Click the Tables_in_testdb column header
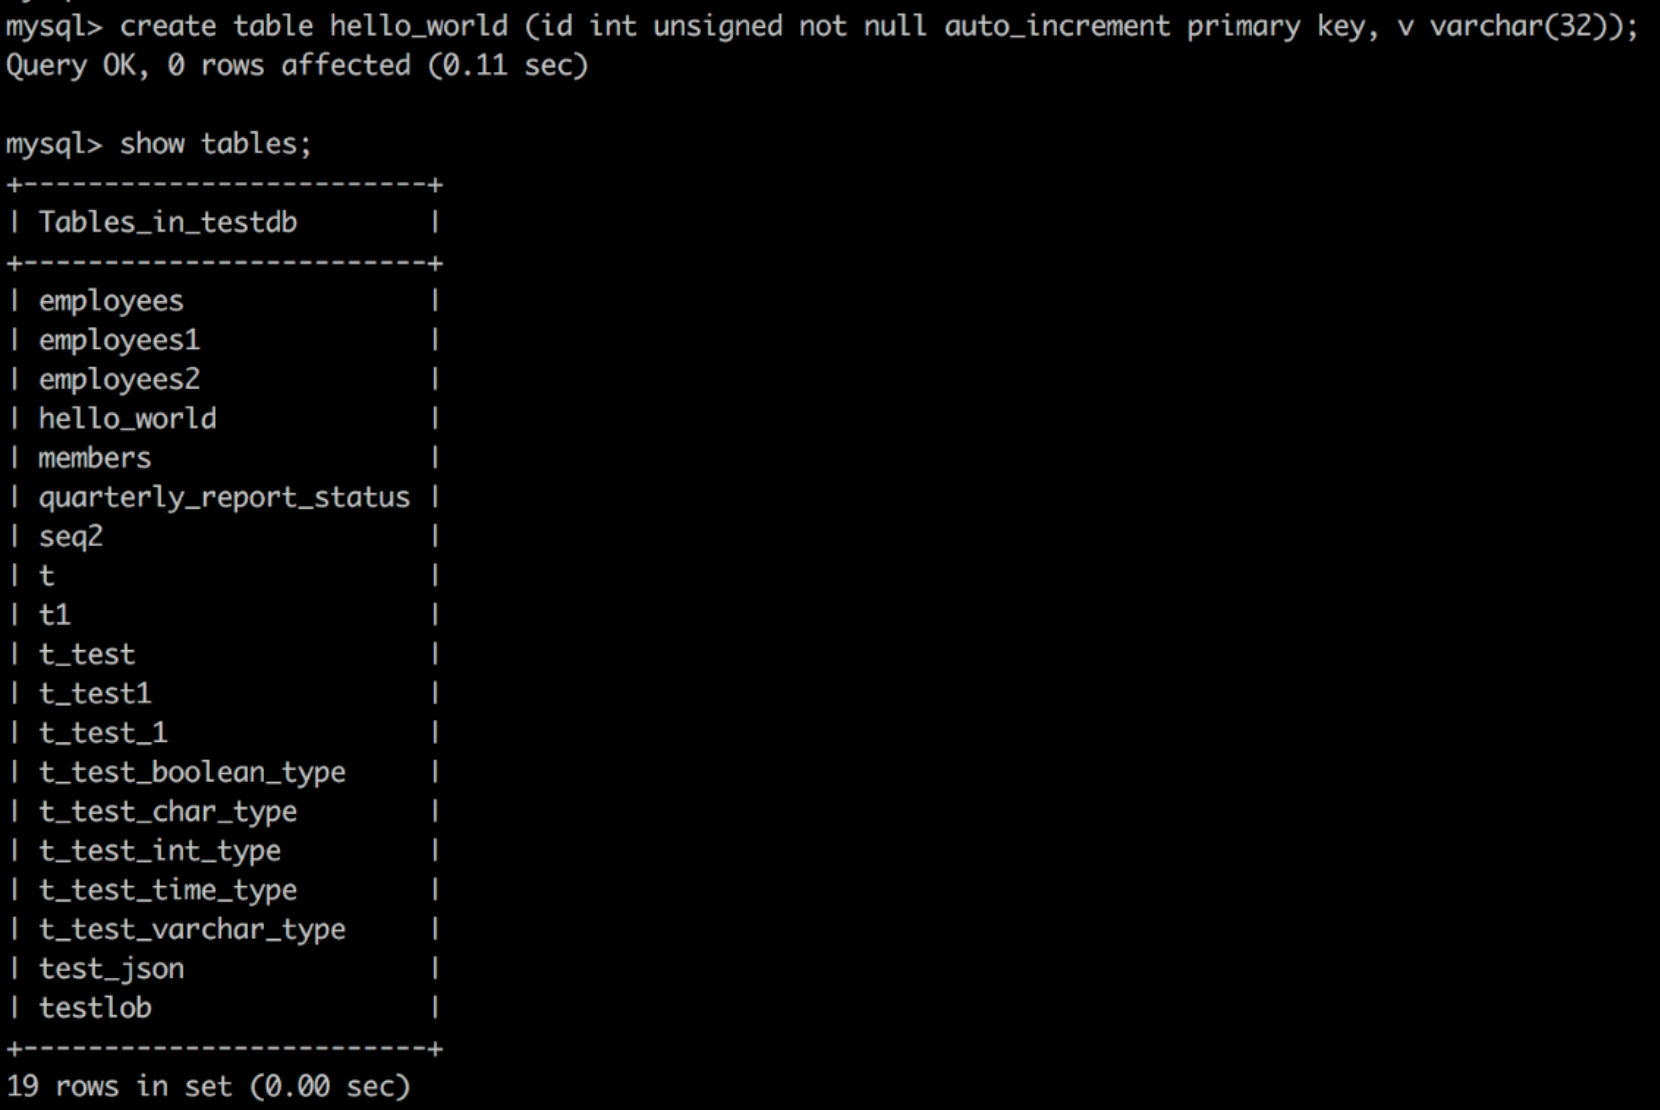The width and height of the screenshot is (1660, 1110). [x=168, y=222]
